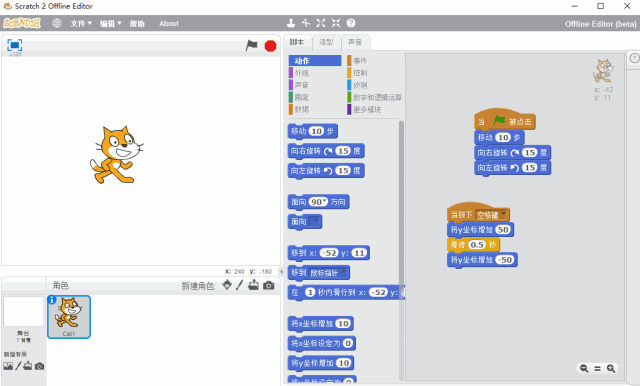Select the duplicate stamp tool
This screenshot has width=640, height=386.
pos(291,23)
